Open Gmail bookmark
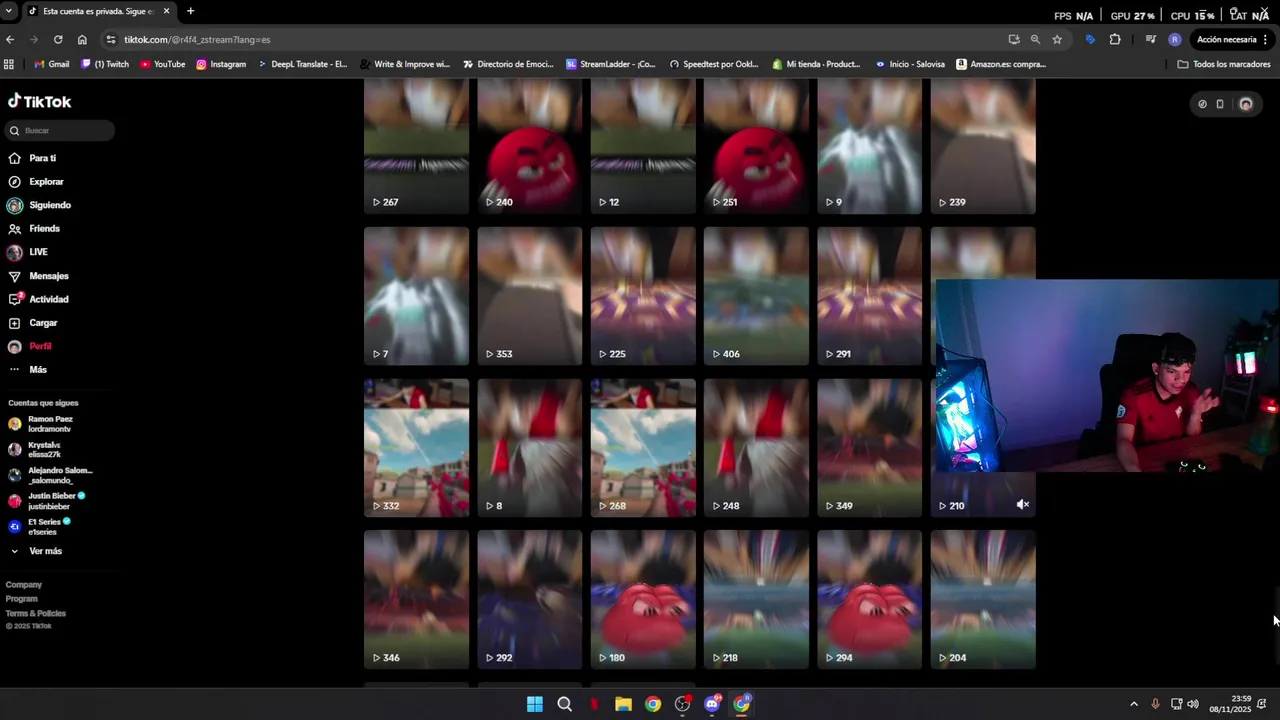This screenshot has width=1280, height=720. pos(51,64)
